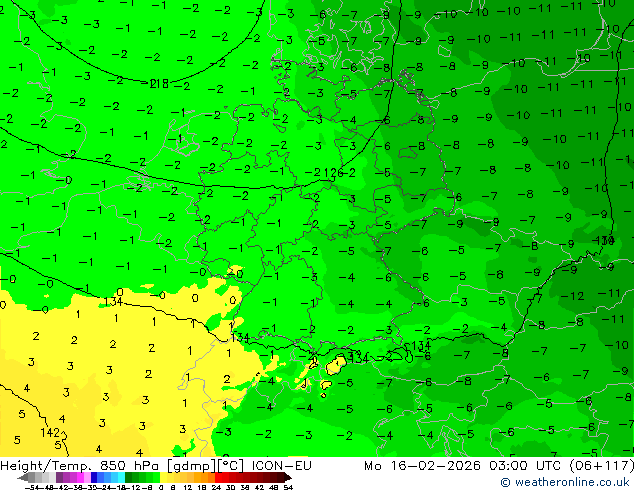634x490 pixels.
Task: Click the gray left arrow end of the color scale
Action: [23, 477]
